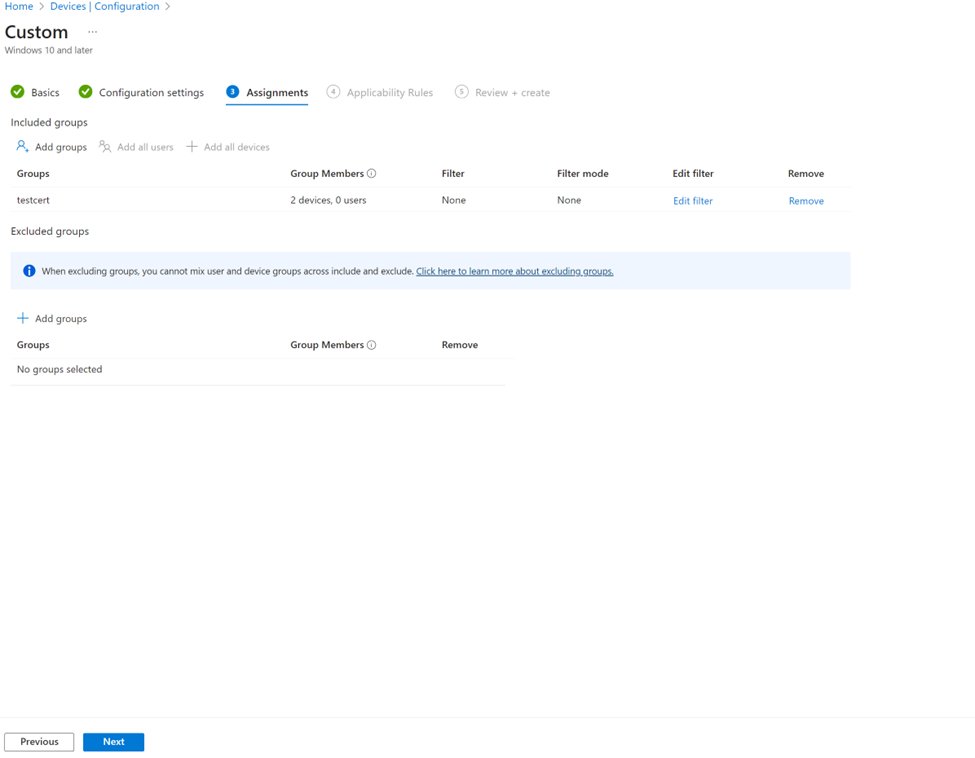Click the plus icon for Add all devices

point(192,147)
